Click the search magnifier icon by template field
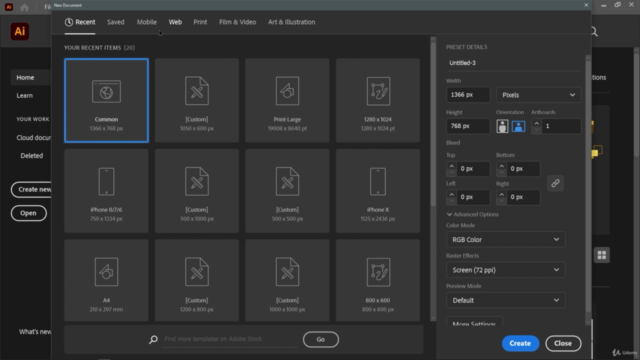This screenshot has width=640, height=360. tap(153, 339)
